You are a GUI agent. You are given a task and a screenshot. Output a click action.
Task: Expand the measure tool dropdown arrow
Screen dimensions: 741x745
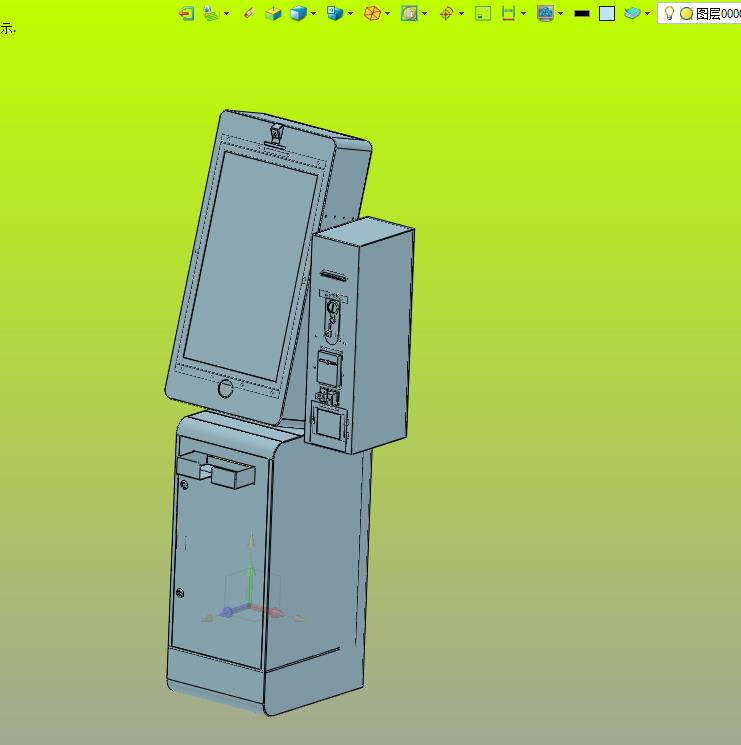pyautogui.click(x=523, y=14)
